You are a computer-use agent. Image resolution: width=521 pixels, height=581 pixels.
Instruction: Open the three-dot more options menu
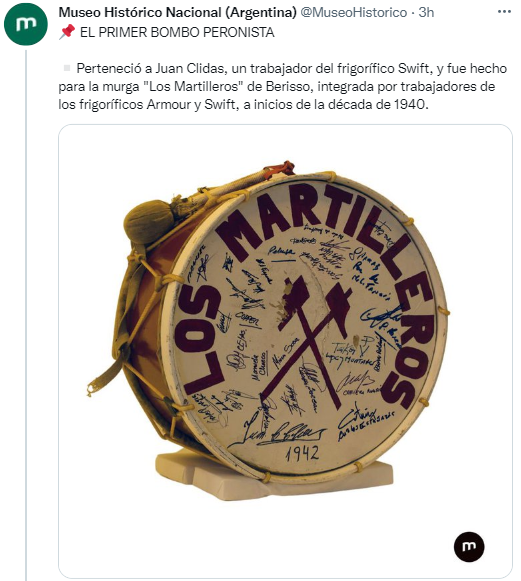pyautogui.click(x=504, y=12)
